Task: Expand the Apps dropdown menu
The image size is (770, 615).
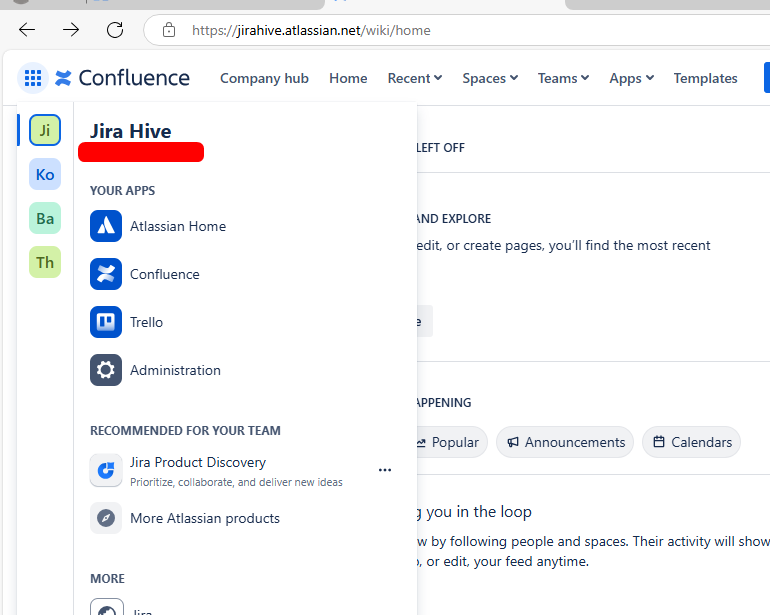Action: 632,78
